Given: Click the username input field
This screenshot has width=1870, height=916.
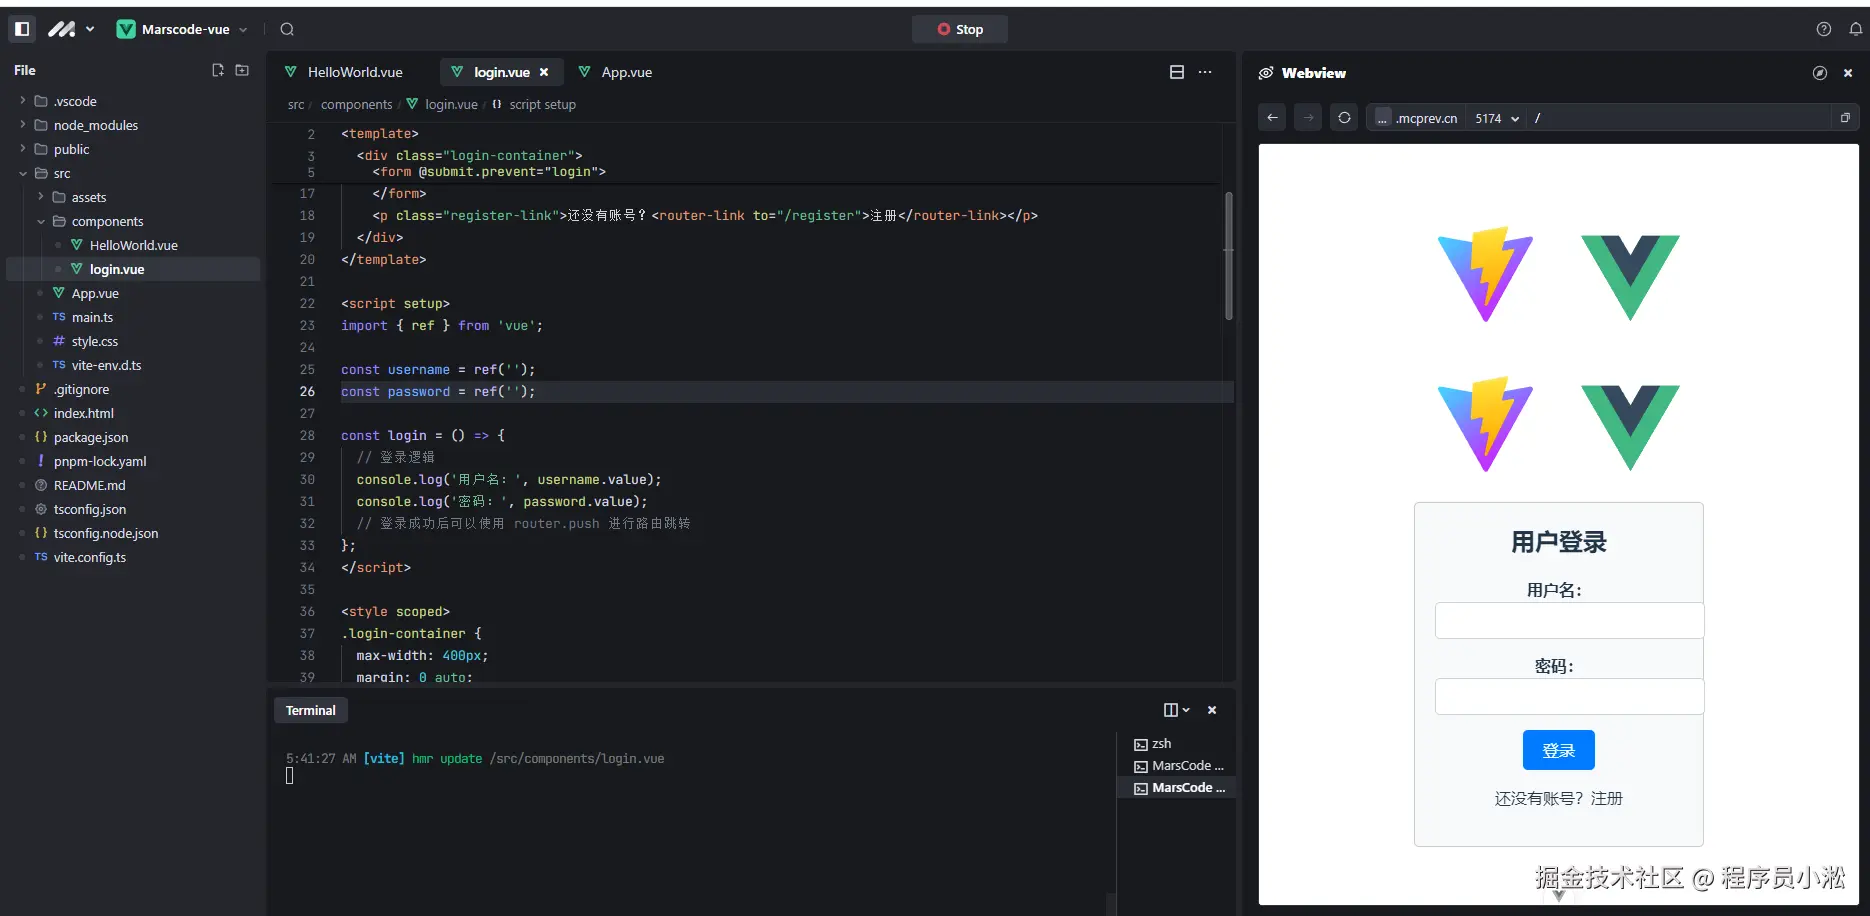Looking at the screenshot, I should click(1569, 620).
